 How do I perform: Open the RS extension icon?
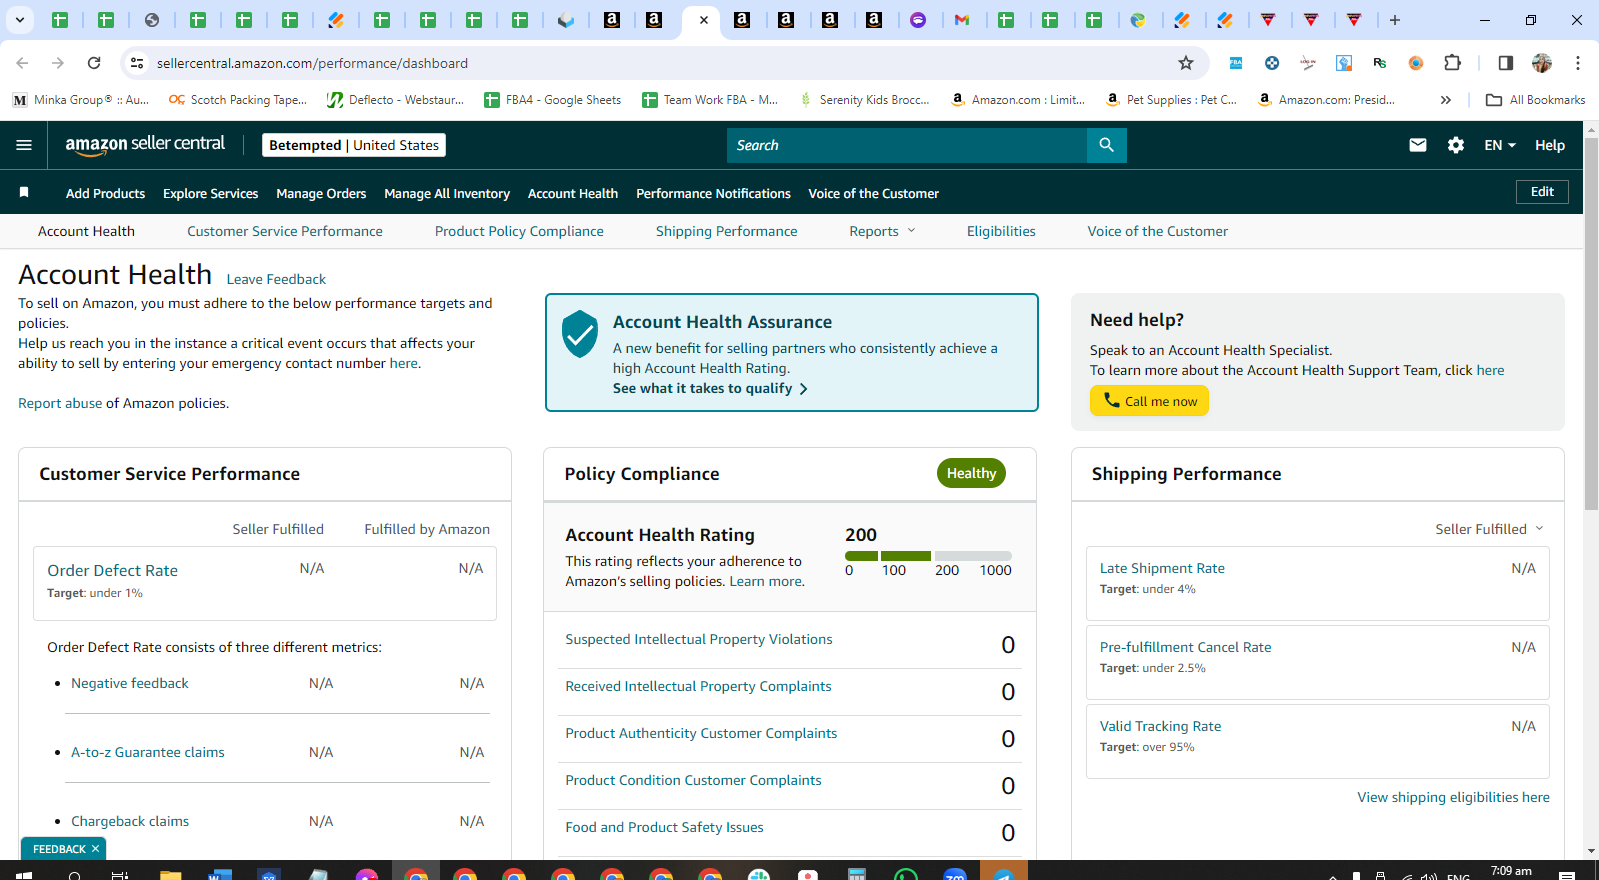1380,63
